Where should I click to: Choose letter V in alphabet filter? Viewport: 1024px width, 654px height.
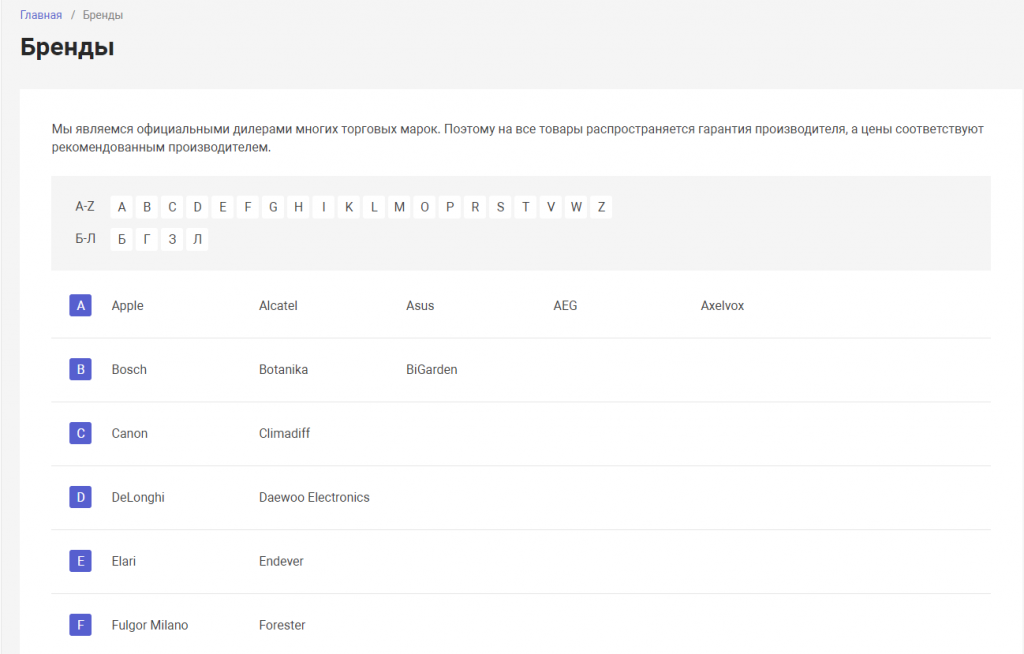551,207
